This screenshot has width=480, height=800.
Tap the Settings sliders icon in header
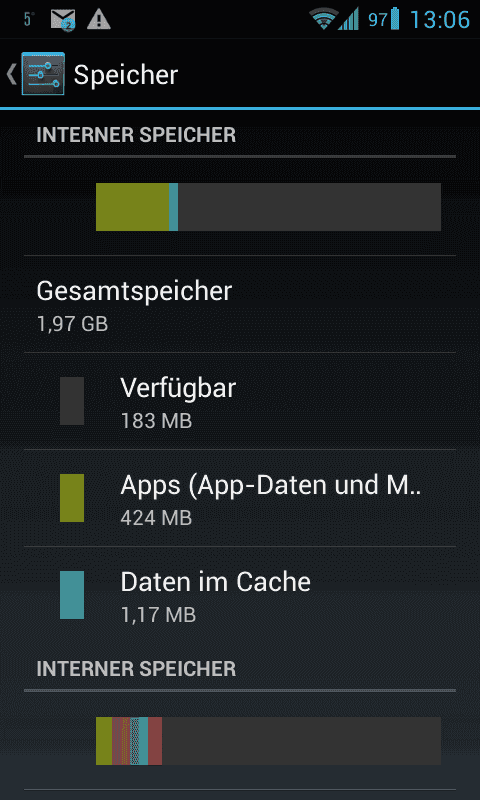pos(43,74)
